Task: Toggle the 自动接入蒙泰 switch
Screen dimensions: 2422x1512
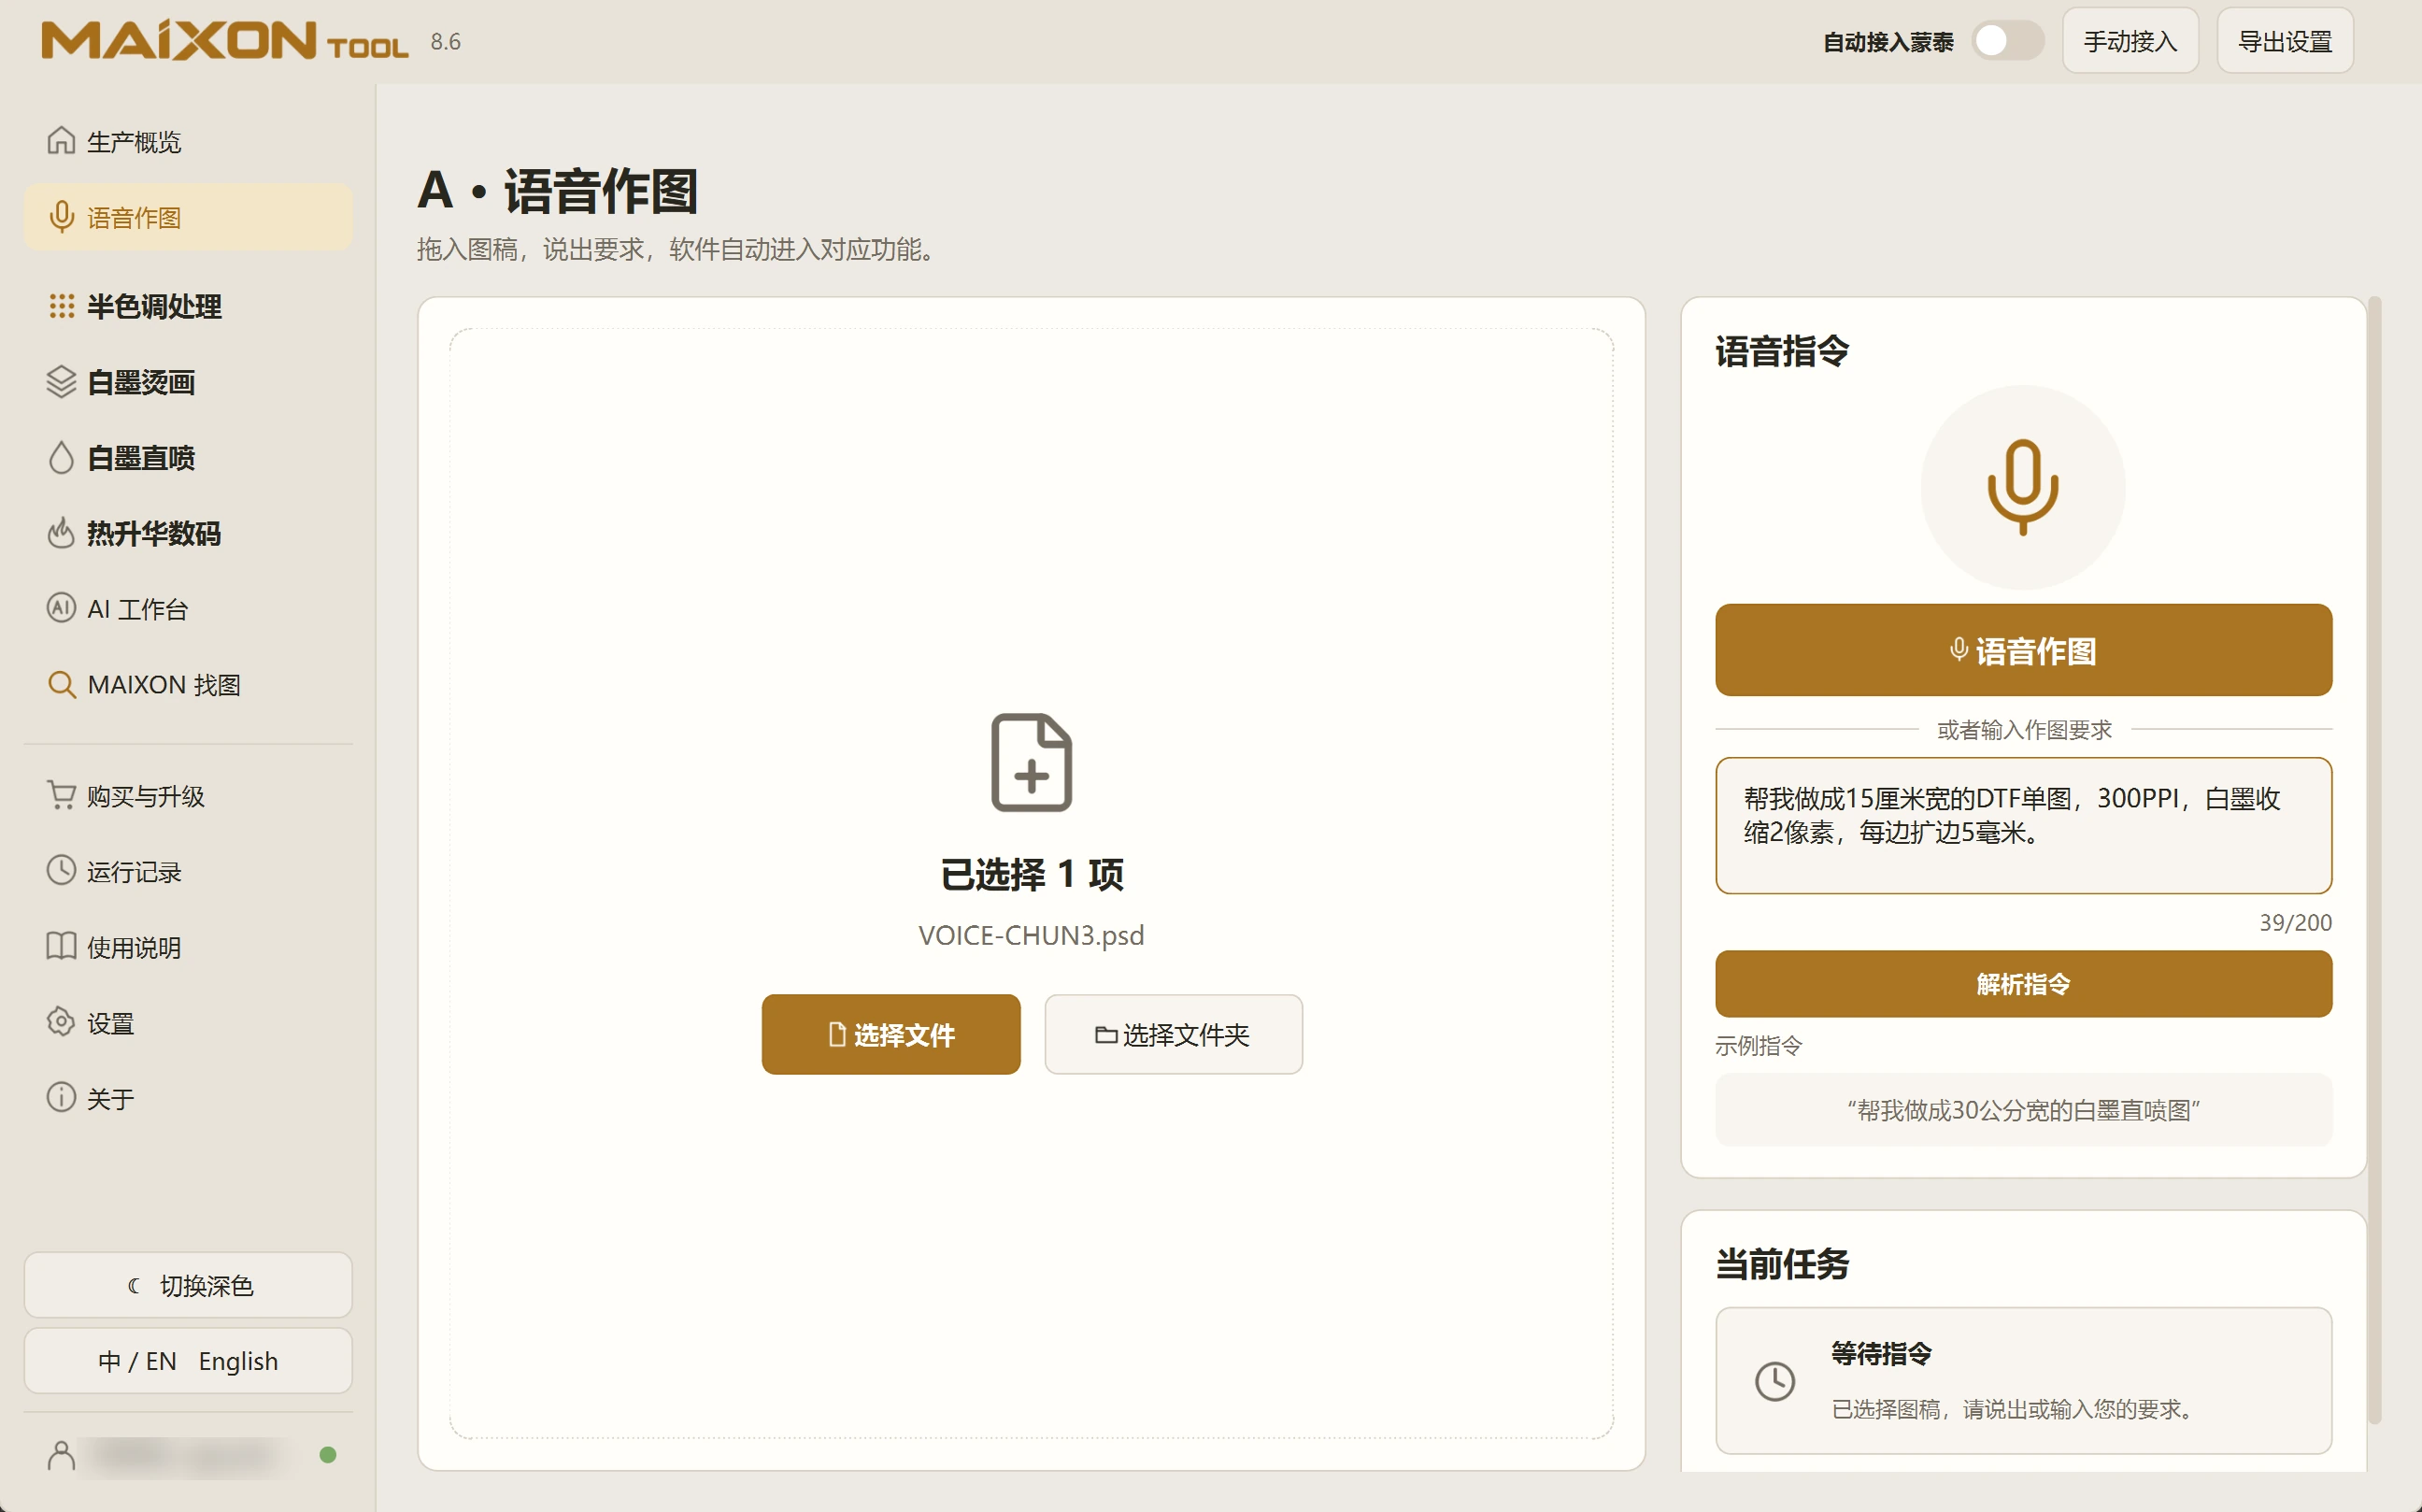Action: tap(2008, 41)
